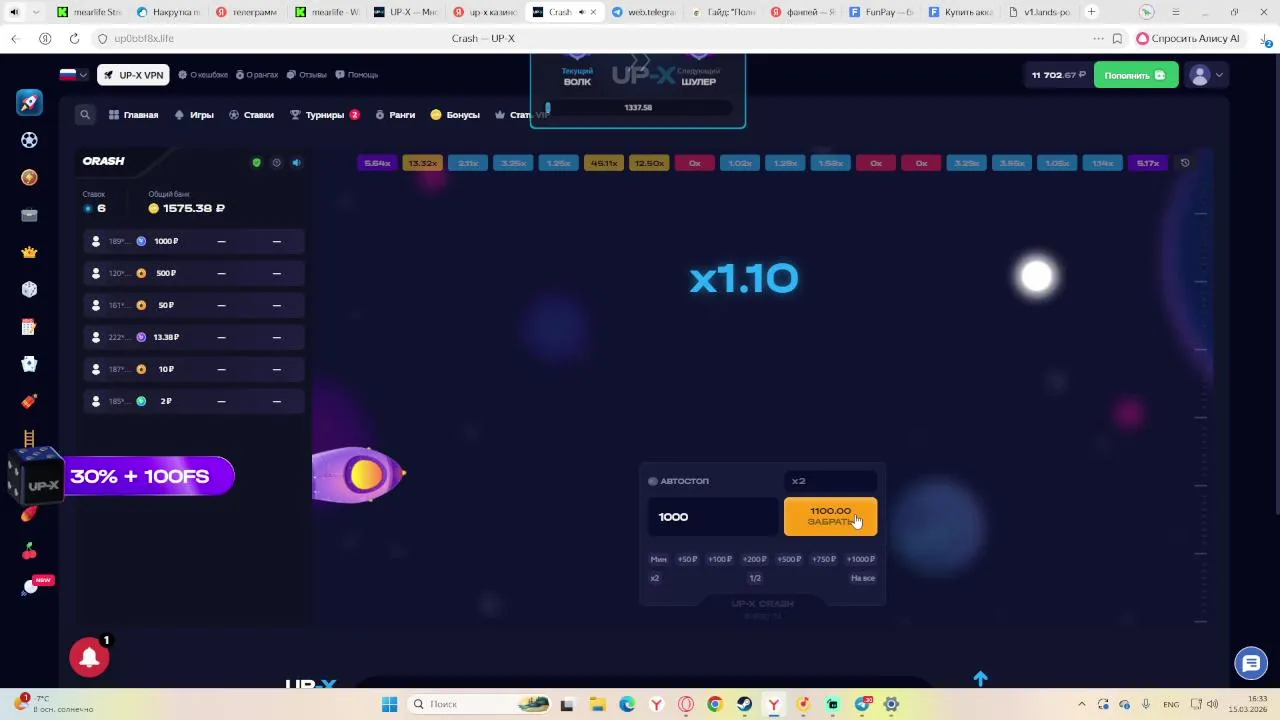Show hidden system tray icons
1280x720 pixels.
(x=1083, y=704)
